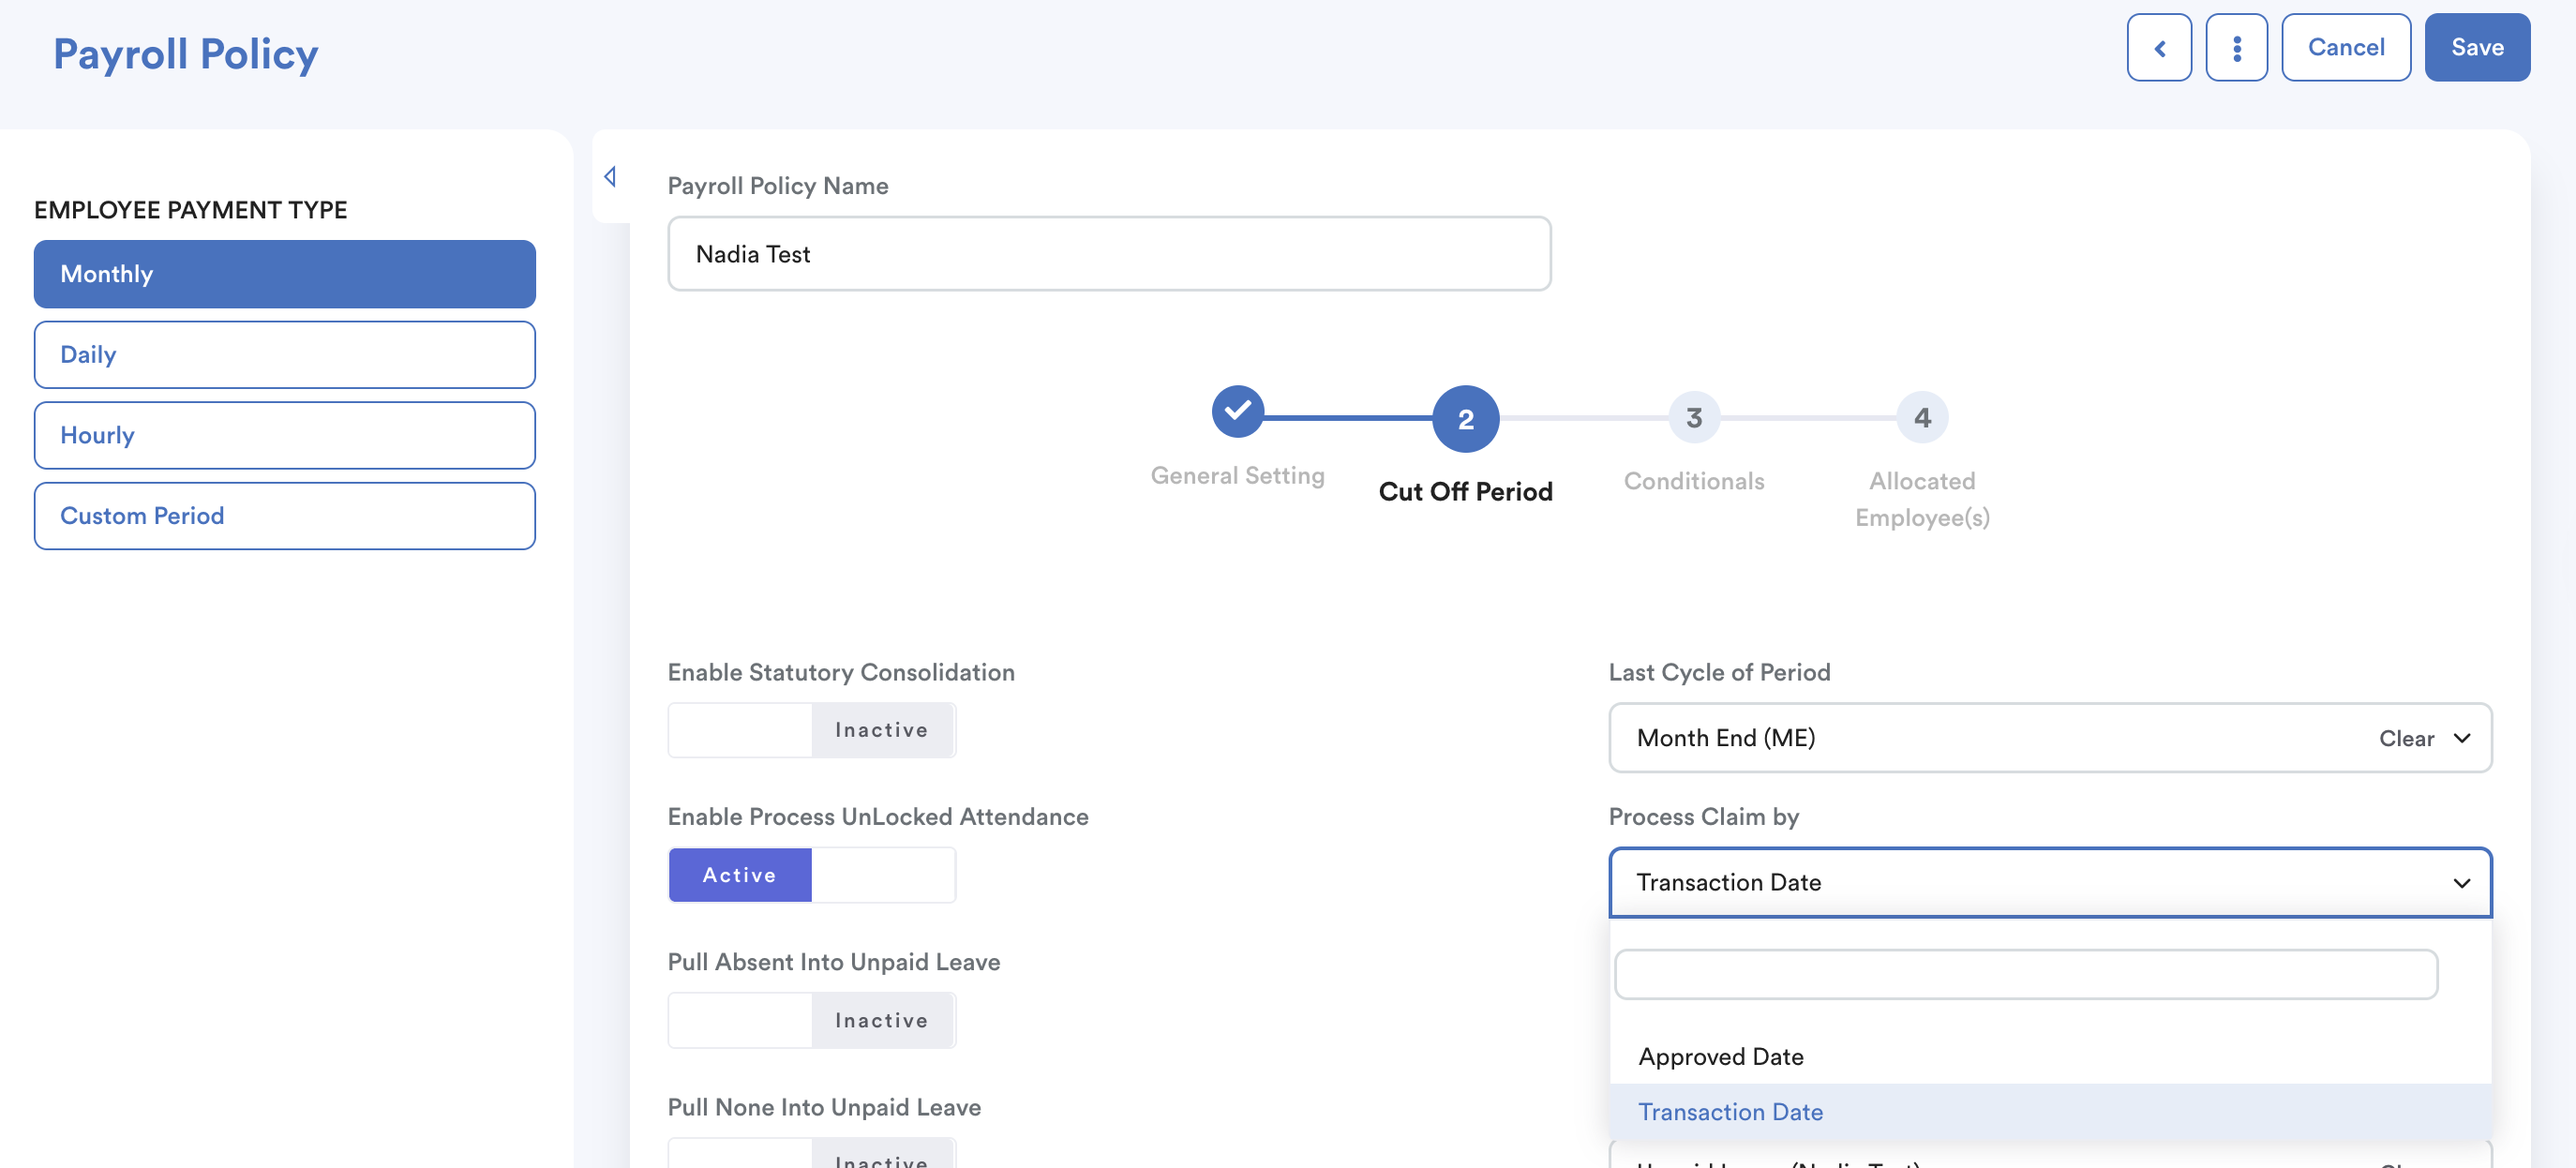
Task: Select Hourly employee payment type
Action: pyautogui.click(x=284, y=435)
